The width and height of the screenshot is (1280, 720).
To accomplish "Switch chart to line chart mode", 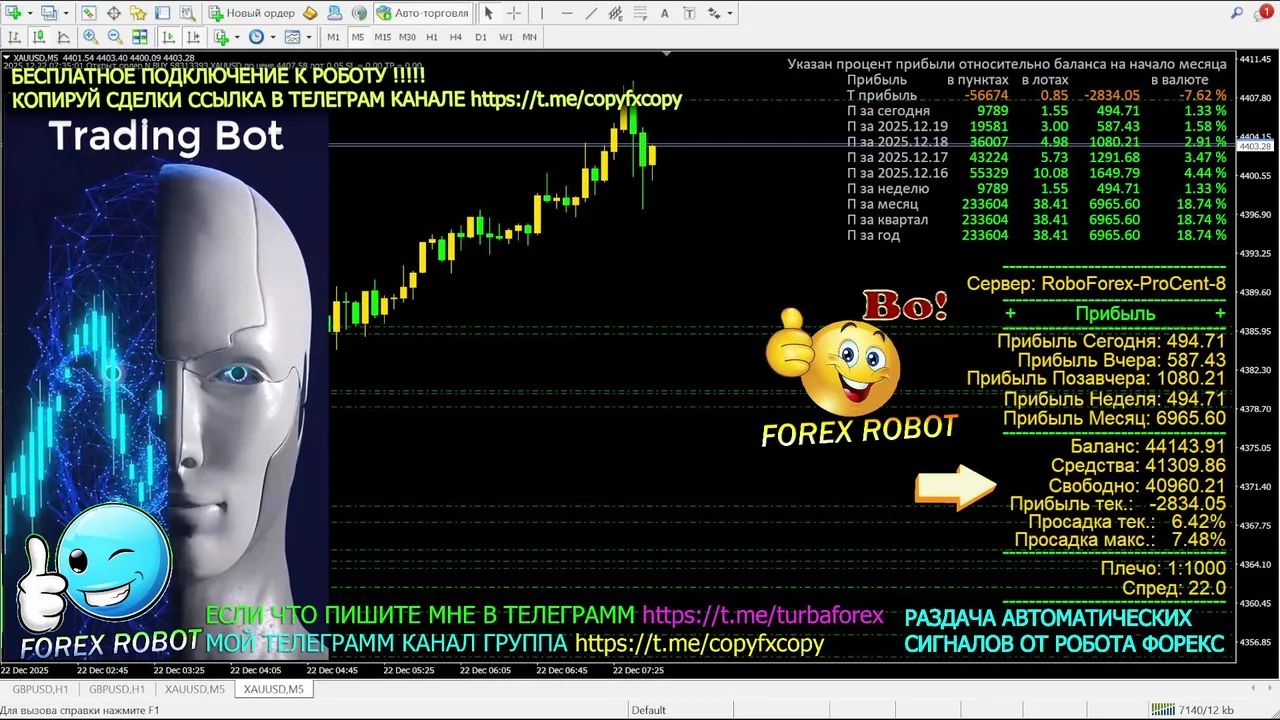I will (63, 37).
